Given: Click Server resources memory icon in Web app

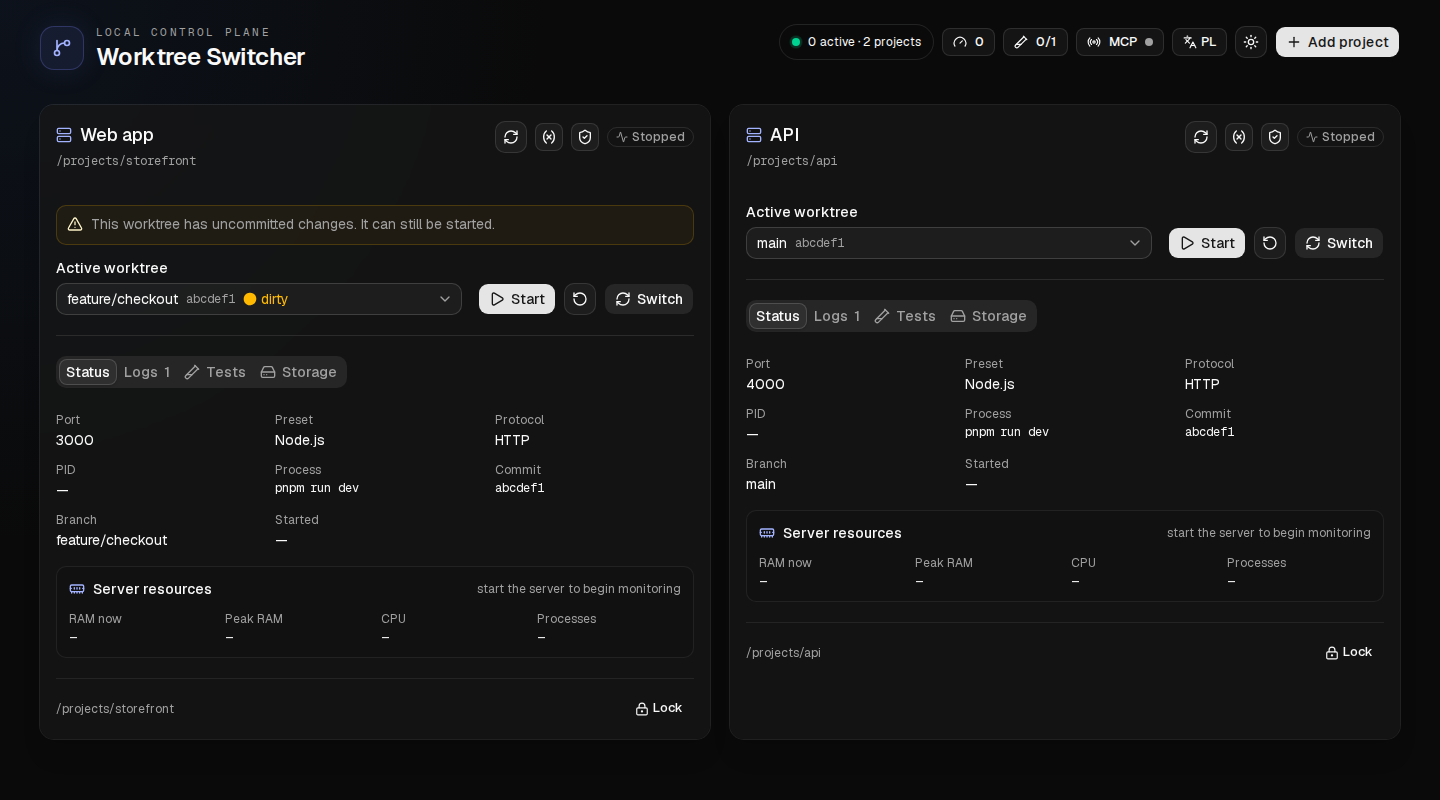Looking at the screenshot, I should (77, 589).
